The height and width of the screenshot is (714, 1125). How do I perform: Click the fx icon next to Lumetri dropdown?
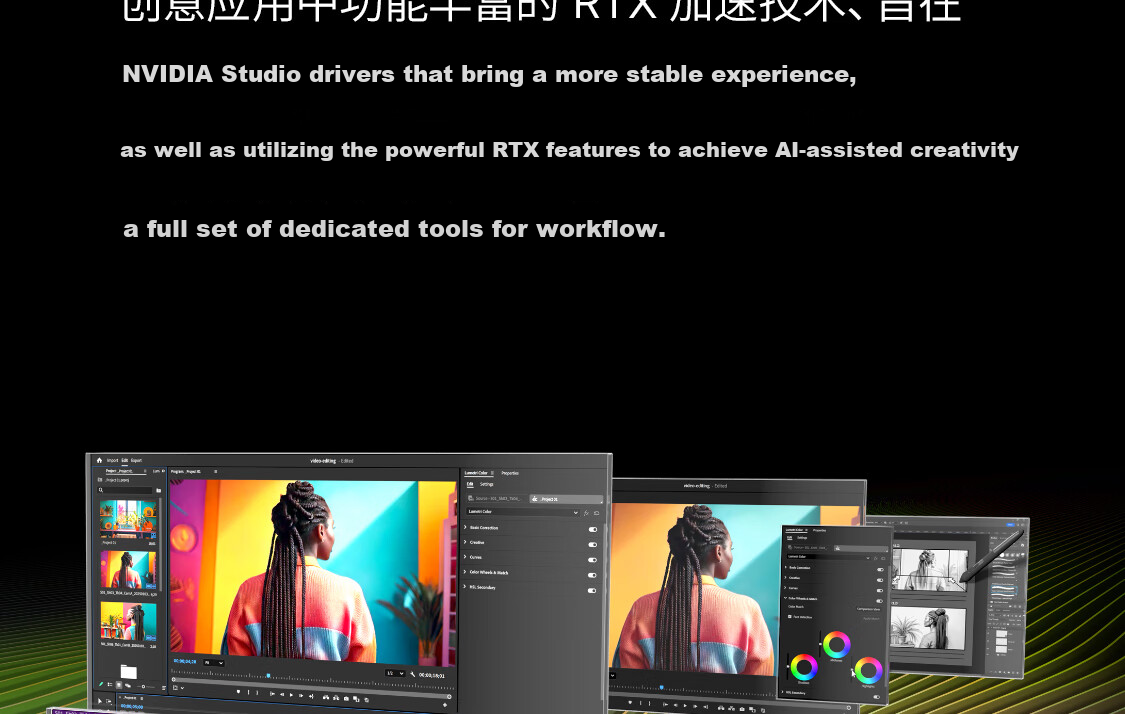tap(586, 513)
